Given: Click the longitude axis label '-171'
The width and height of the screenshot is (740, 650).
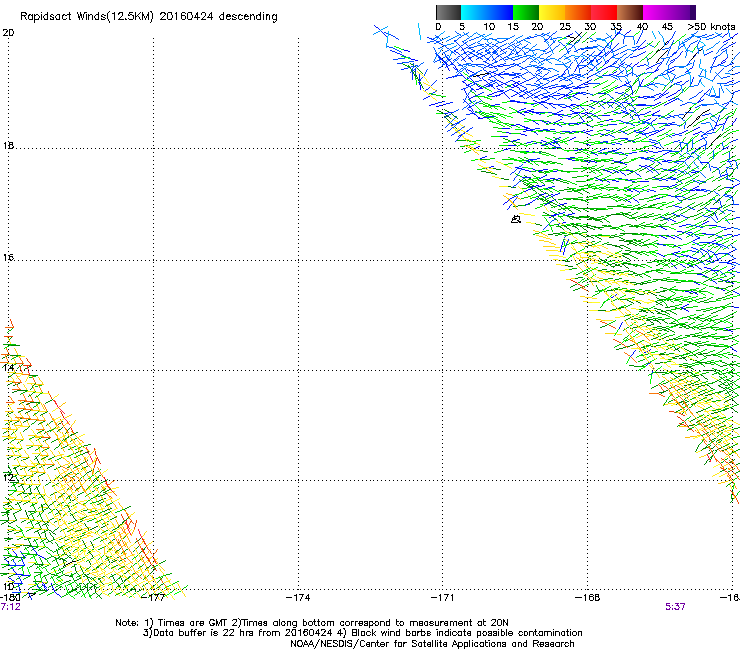Looking at the screenshot, I should click(x=443, y=598).
